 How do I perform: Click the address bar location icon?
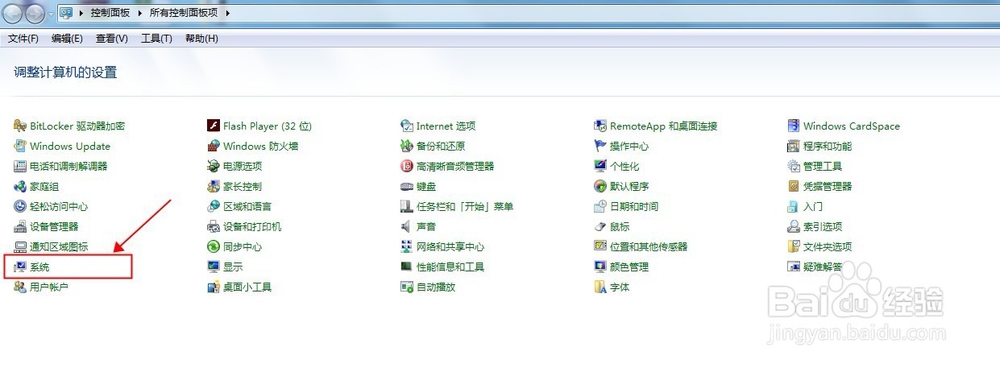[66, 12]
